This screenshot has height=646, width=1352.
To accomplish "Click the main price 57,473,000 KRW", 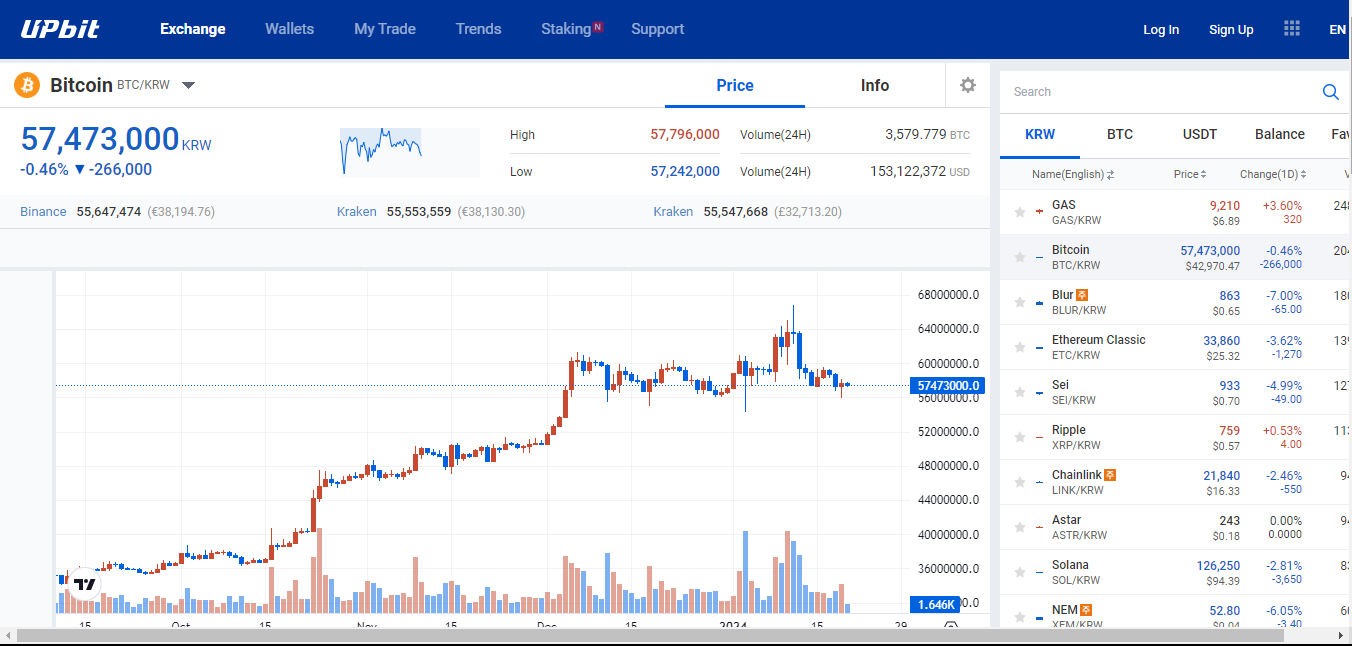I will click(x=116, y=139).
